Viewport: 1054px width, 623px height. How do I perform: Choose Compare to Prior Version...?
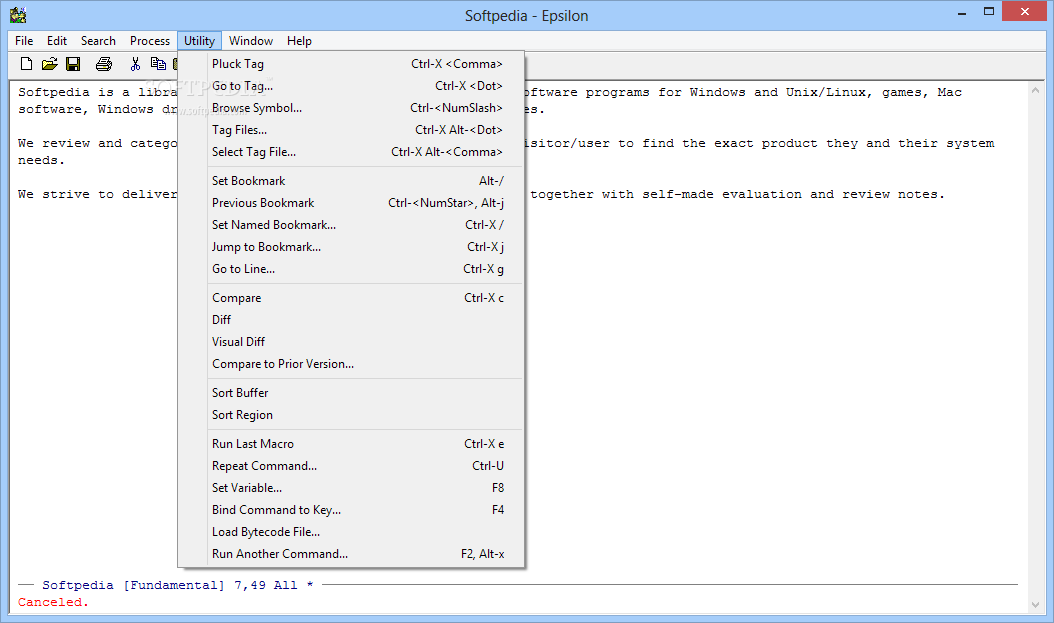coord(351,364)
